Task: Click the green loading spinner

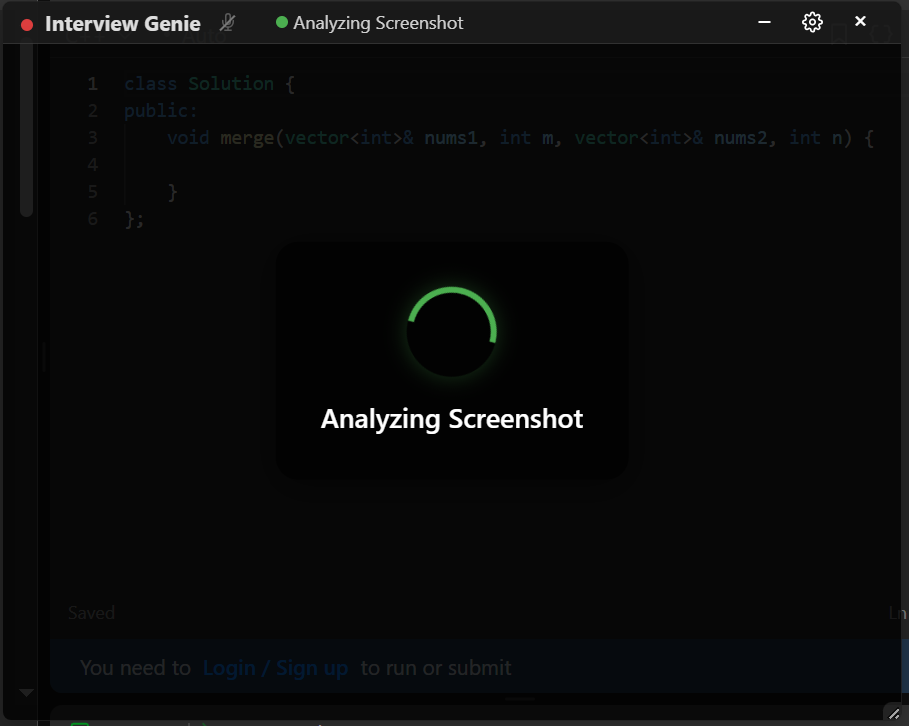Action: pos(452,332)
